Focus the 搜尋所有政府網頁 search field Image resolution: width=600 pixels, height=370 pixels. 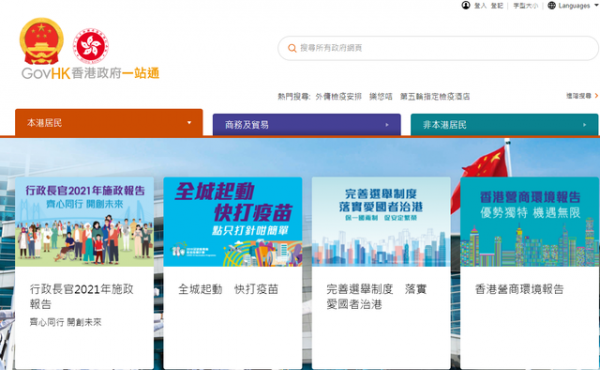[x=438, y=48]
